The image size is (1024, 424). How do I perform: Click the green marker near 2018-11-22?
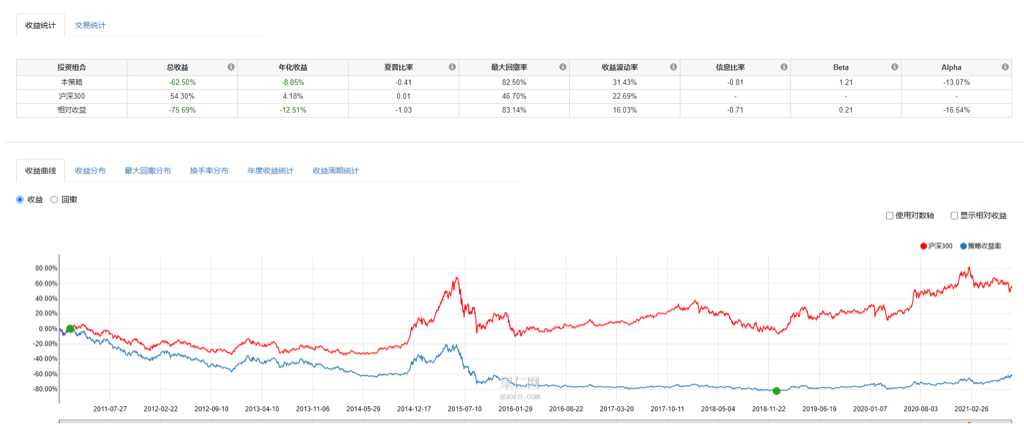(x=777, y=390)
